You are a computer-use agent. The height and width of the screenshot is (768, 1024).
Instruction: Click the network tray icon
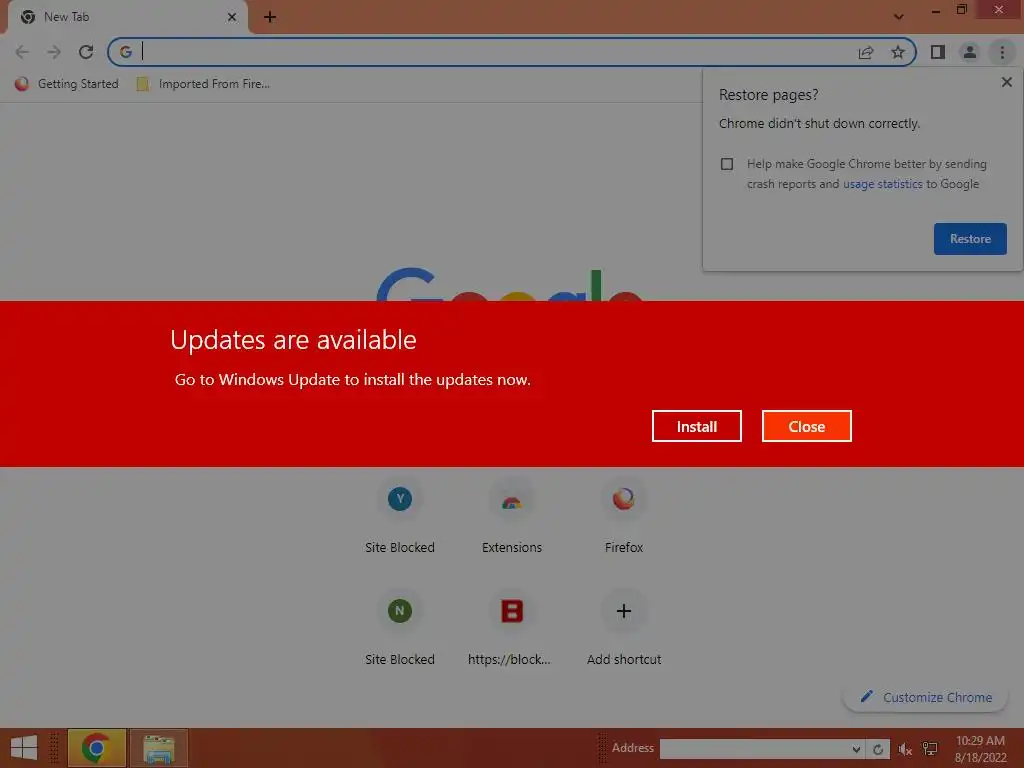click(x=930, y=749)
